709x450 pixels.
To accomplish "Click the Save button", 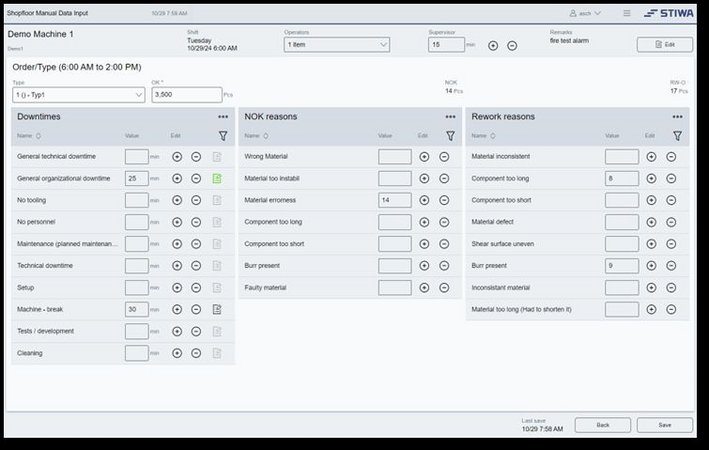I will 664,425.
